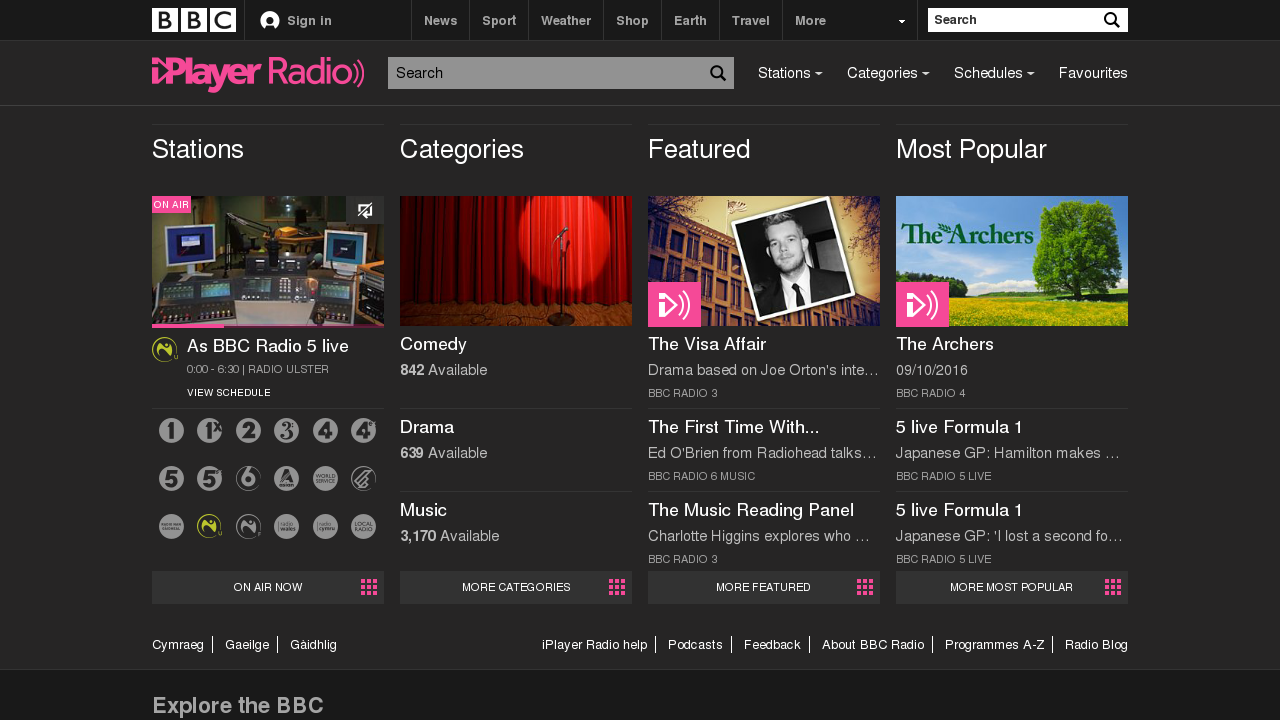The image size is (1280, 720).
Task: Open the BBC Radio 4 station icon
Action: point(325,431)
